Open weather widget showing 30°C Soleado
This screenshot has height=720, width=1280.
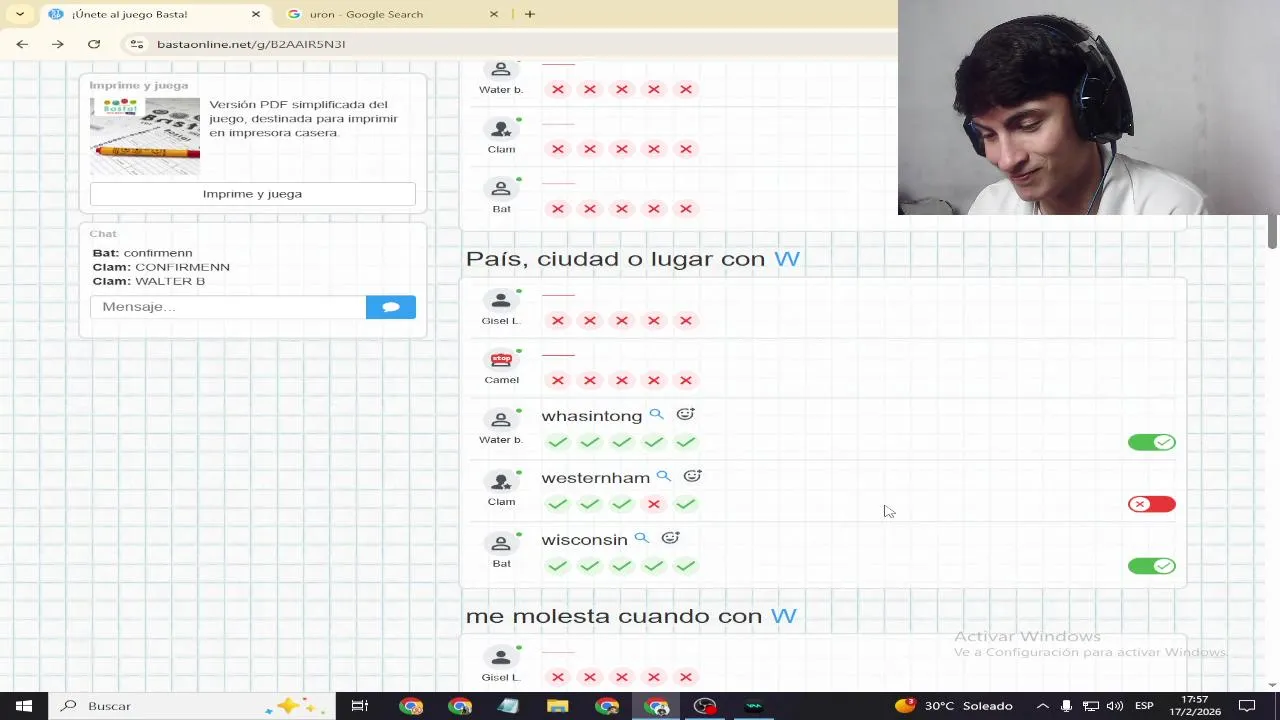coord(954,706)
